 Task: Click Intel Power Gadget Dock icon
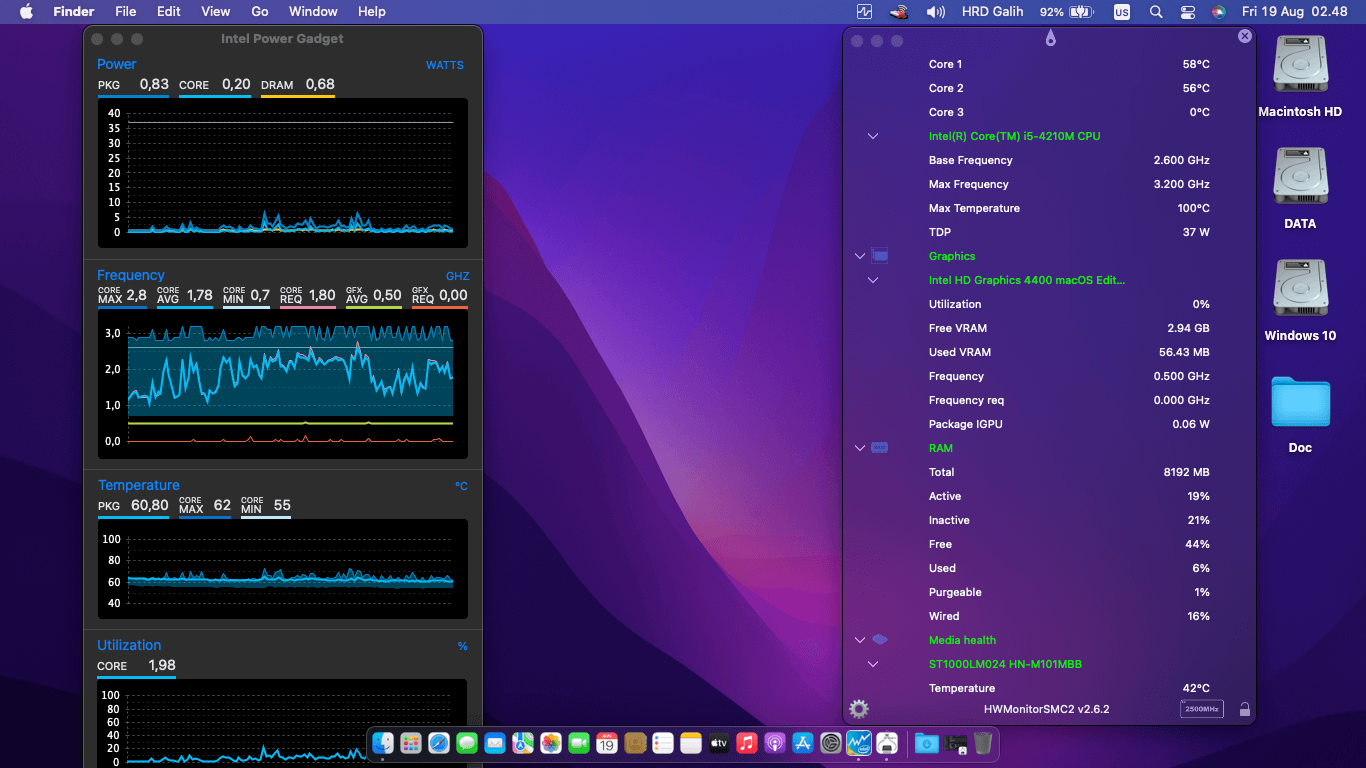[x=859, y=743]
